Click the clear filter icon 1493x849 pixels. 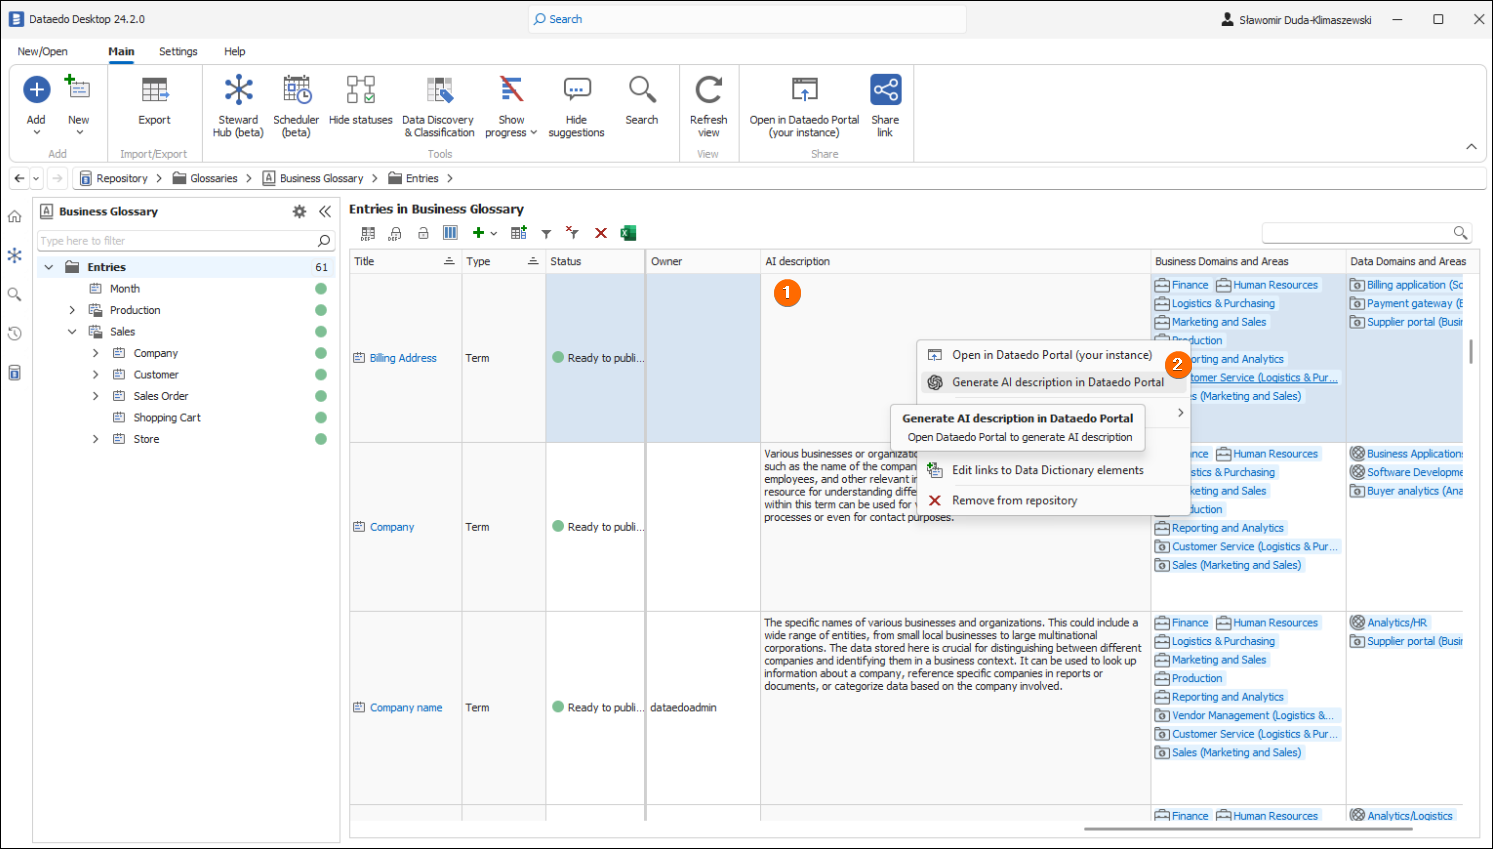[572, 233]
